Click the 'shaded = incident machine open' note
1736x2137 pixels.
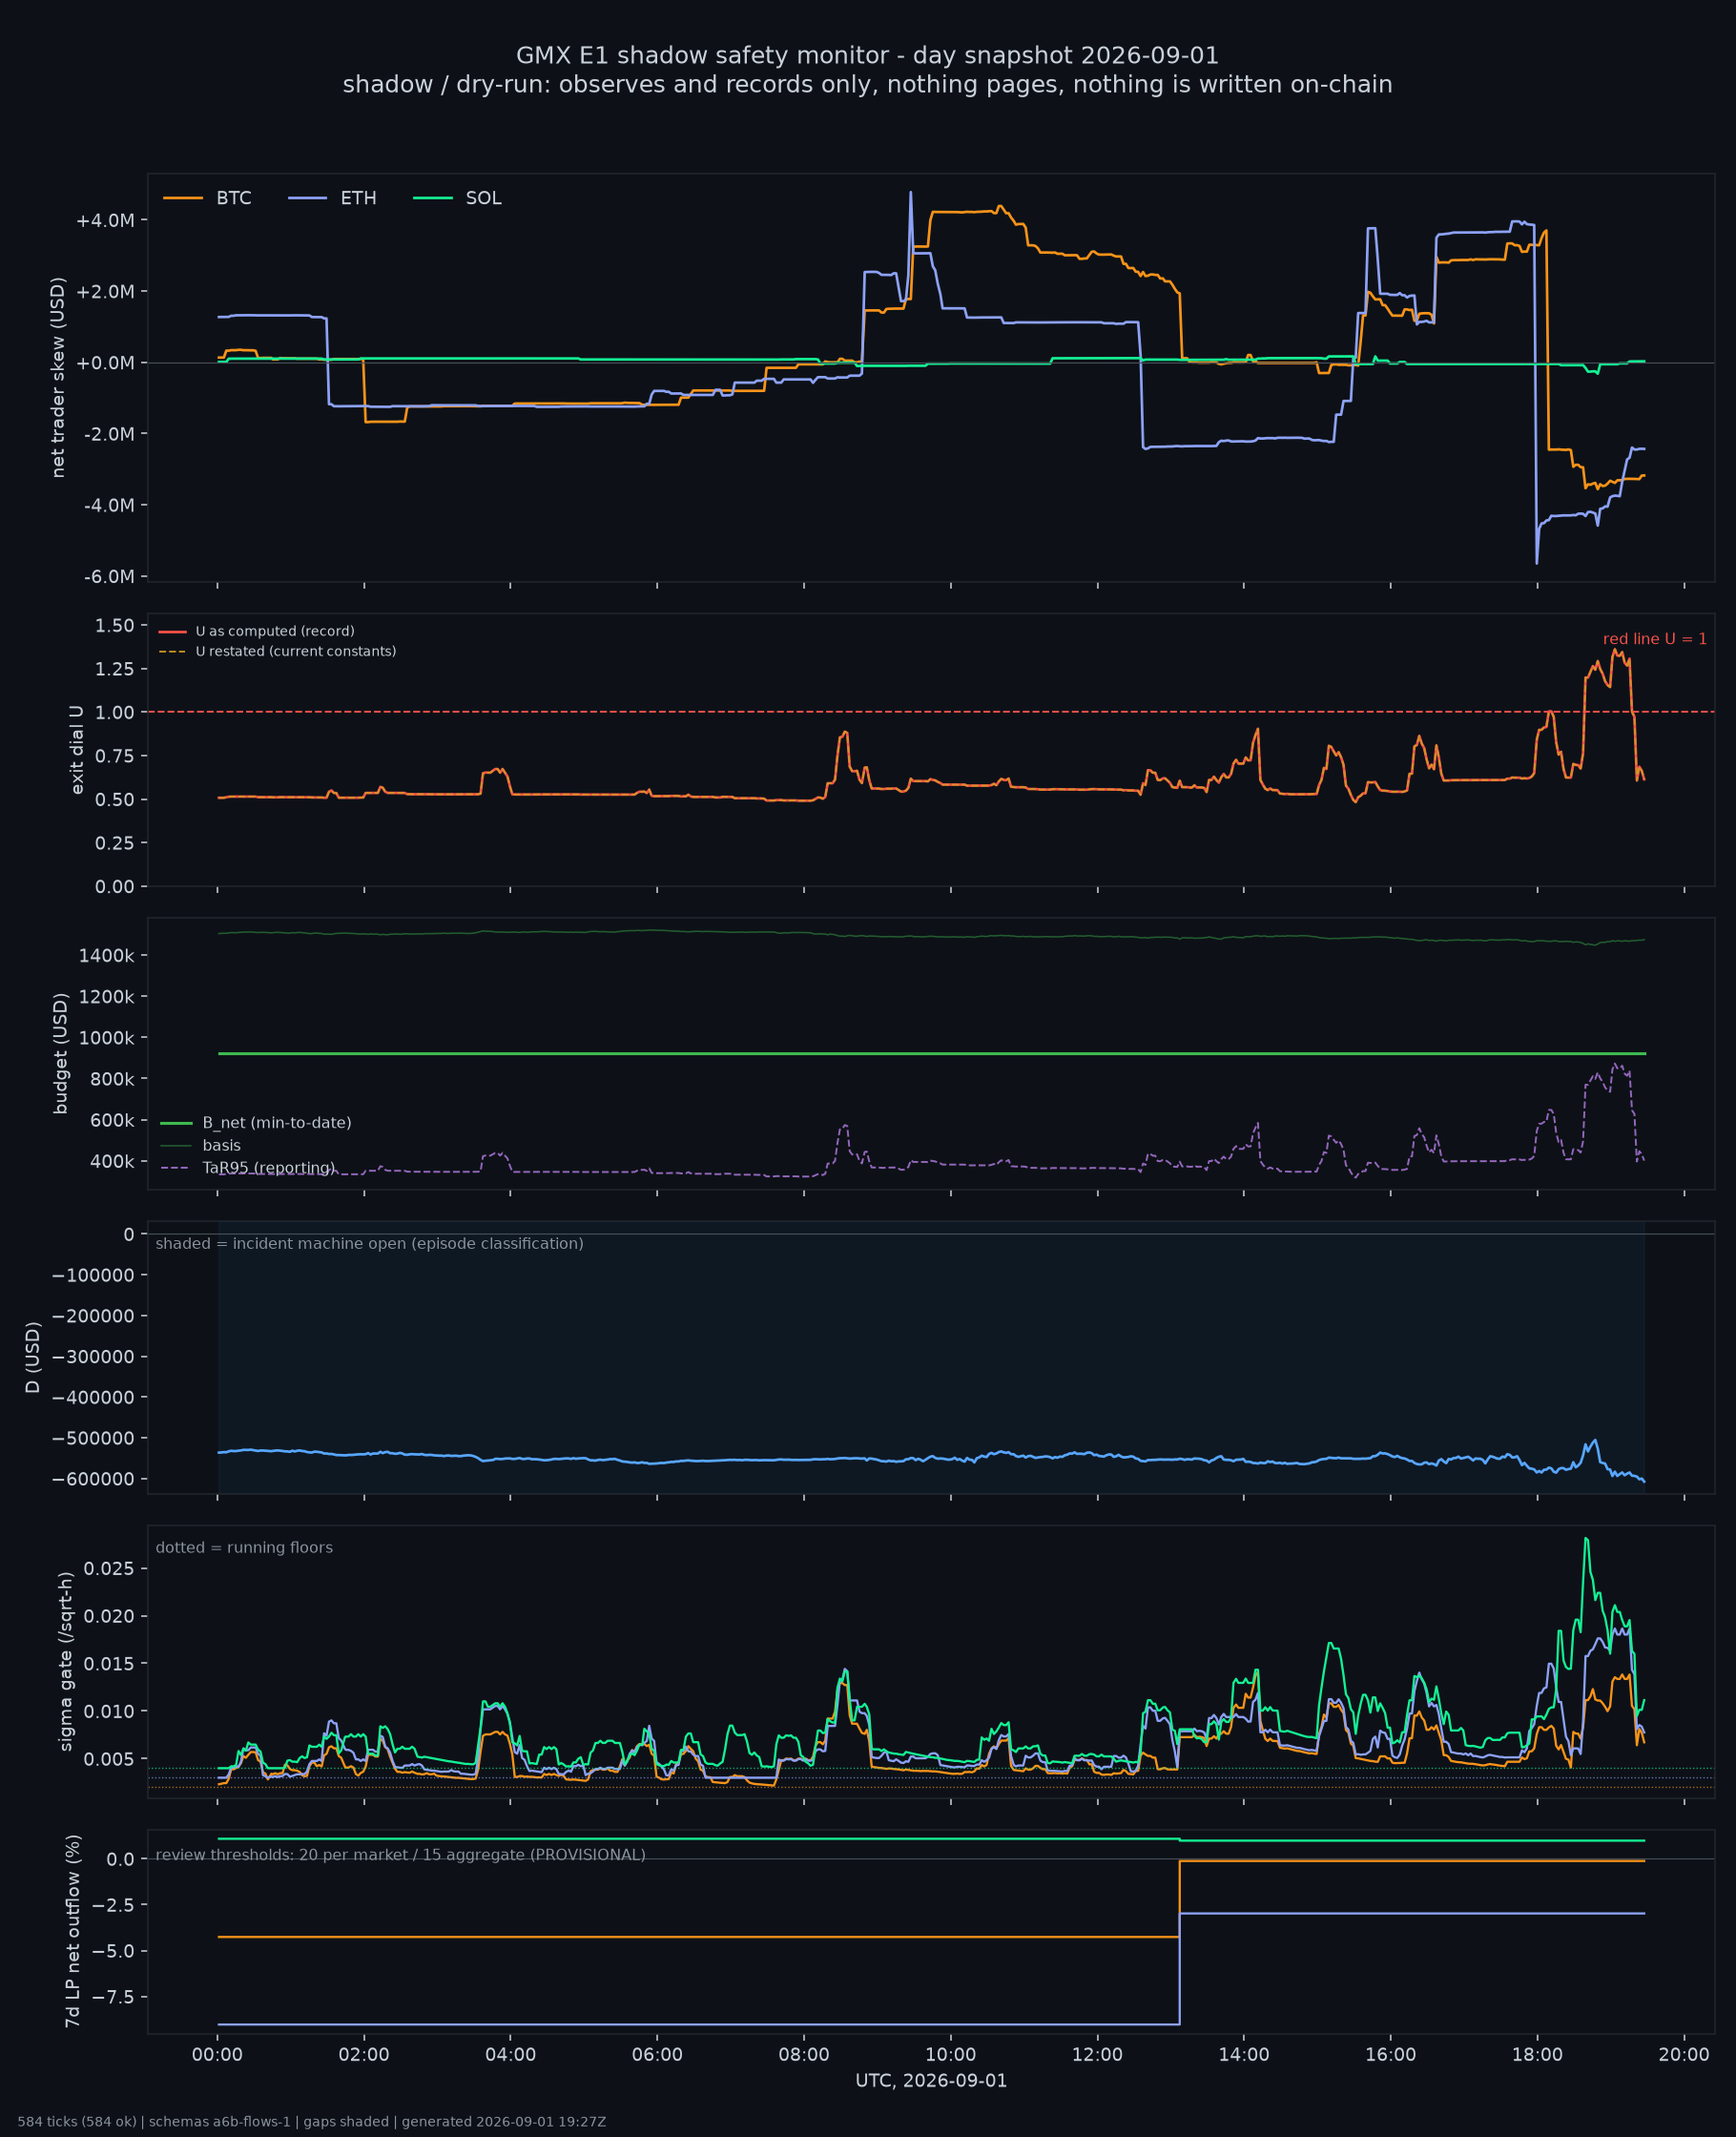[370, 1243]
